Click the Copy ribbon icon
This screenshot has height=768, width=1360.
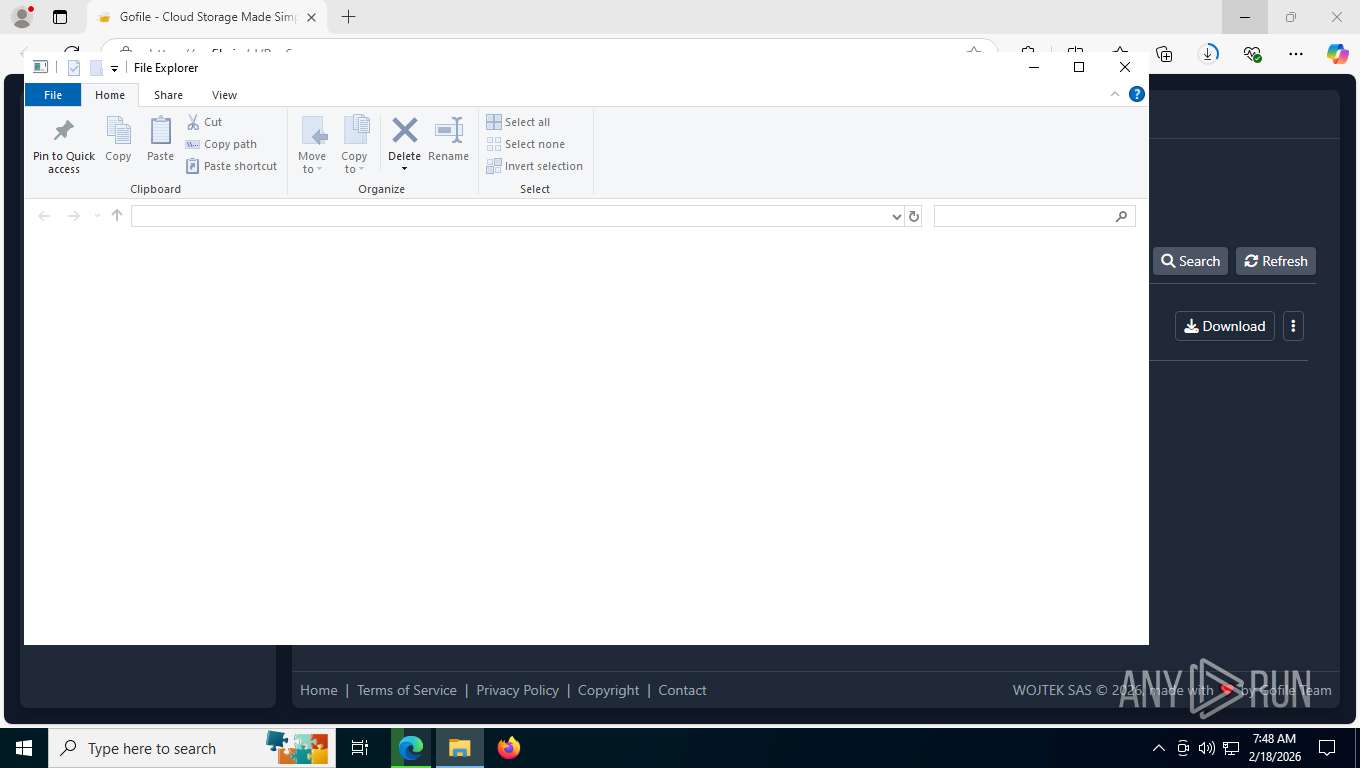tap(118, 131)
